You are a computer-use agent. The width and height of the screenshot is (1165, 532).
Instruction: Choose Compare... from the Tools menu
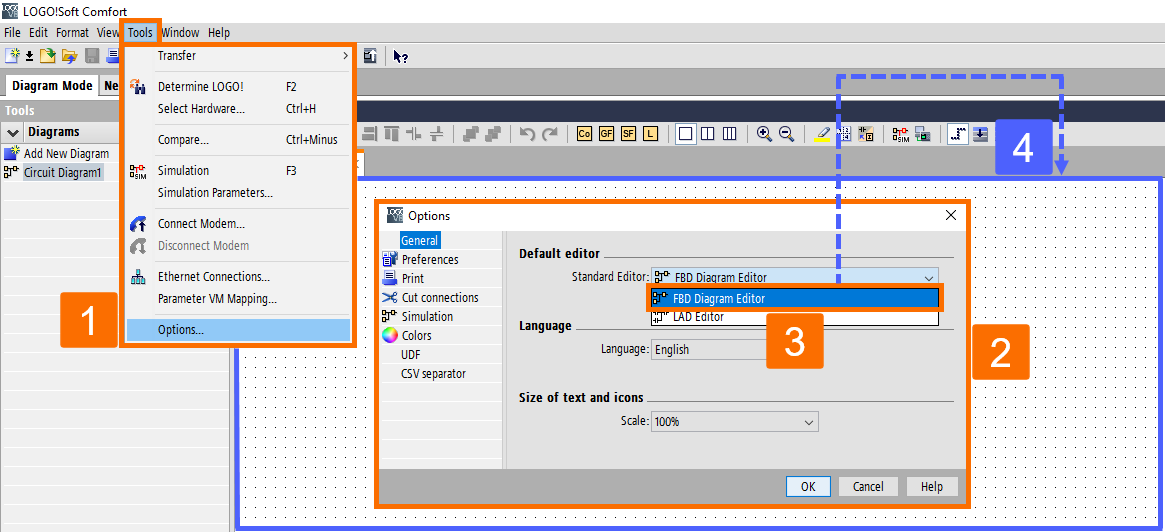click(x=238, y=140)
